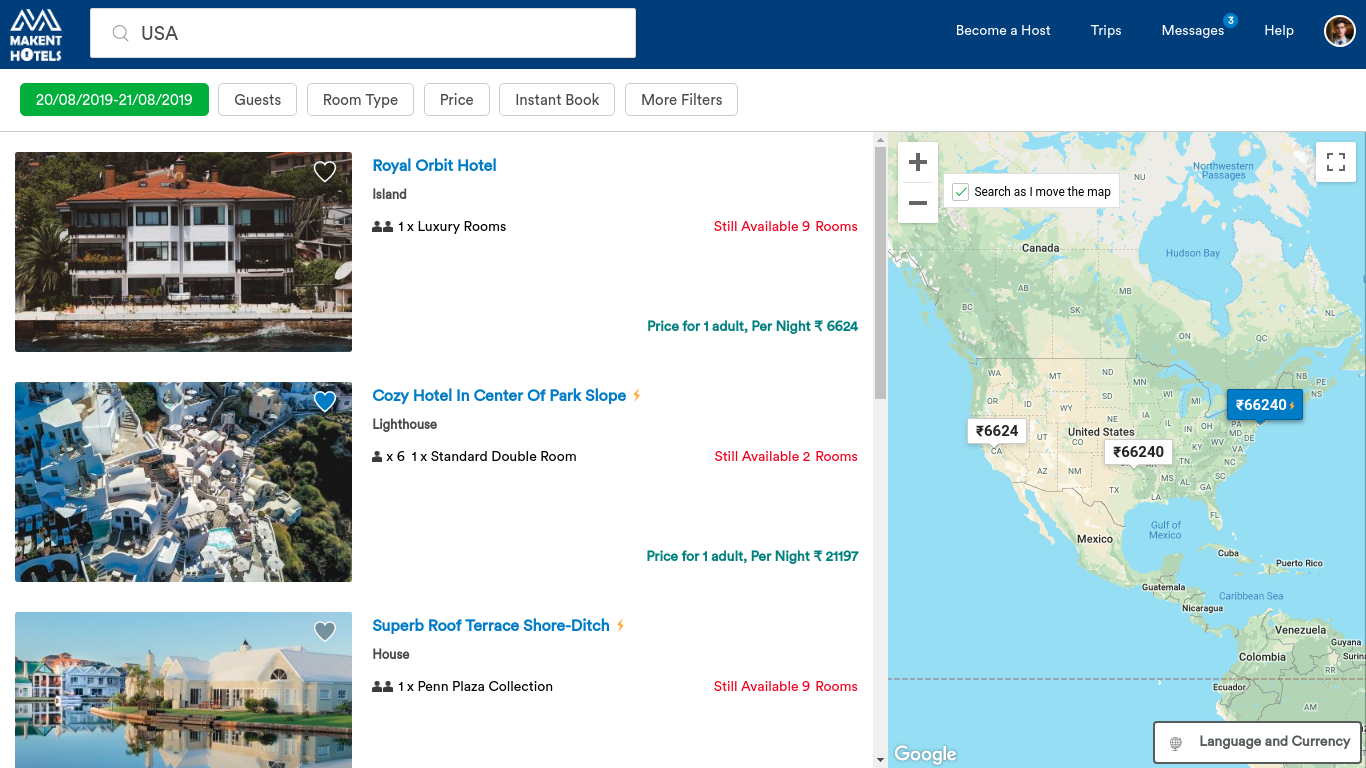Click the Still Available 2 Rooms text
The image size is (1366, 768).
coord(786,457)
